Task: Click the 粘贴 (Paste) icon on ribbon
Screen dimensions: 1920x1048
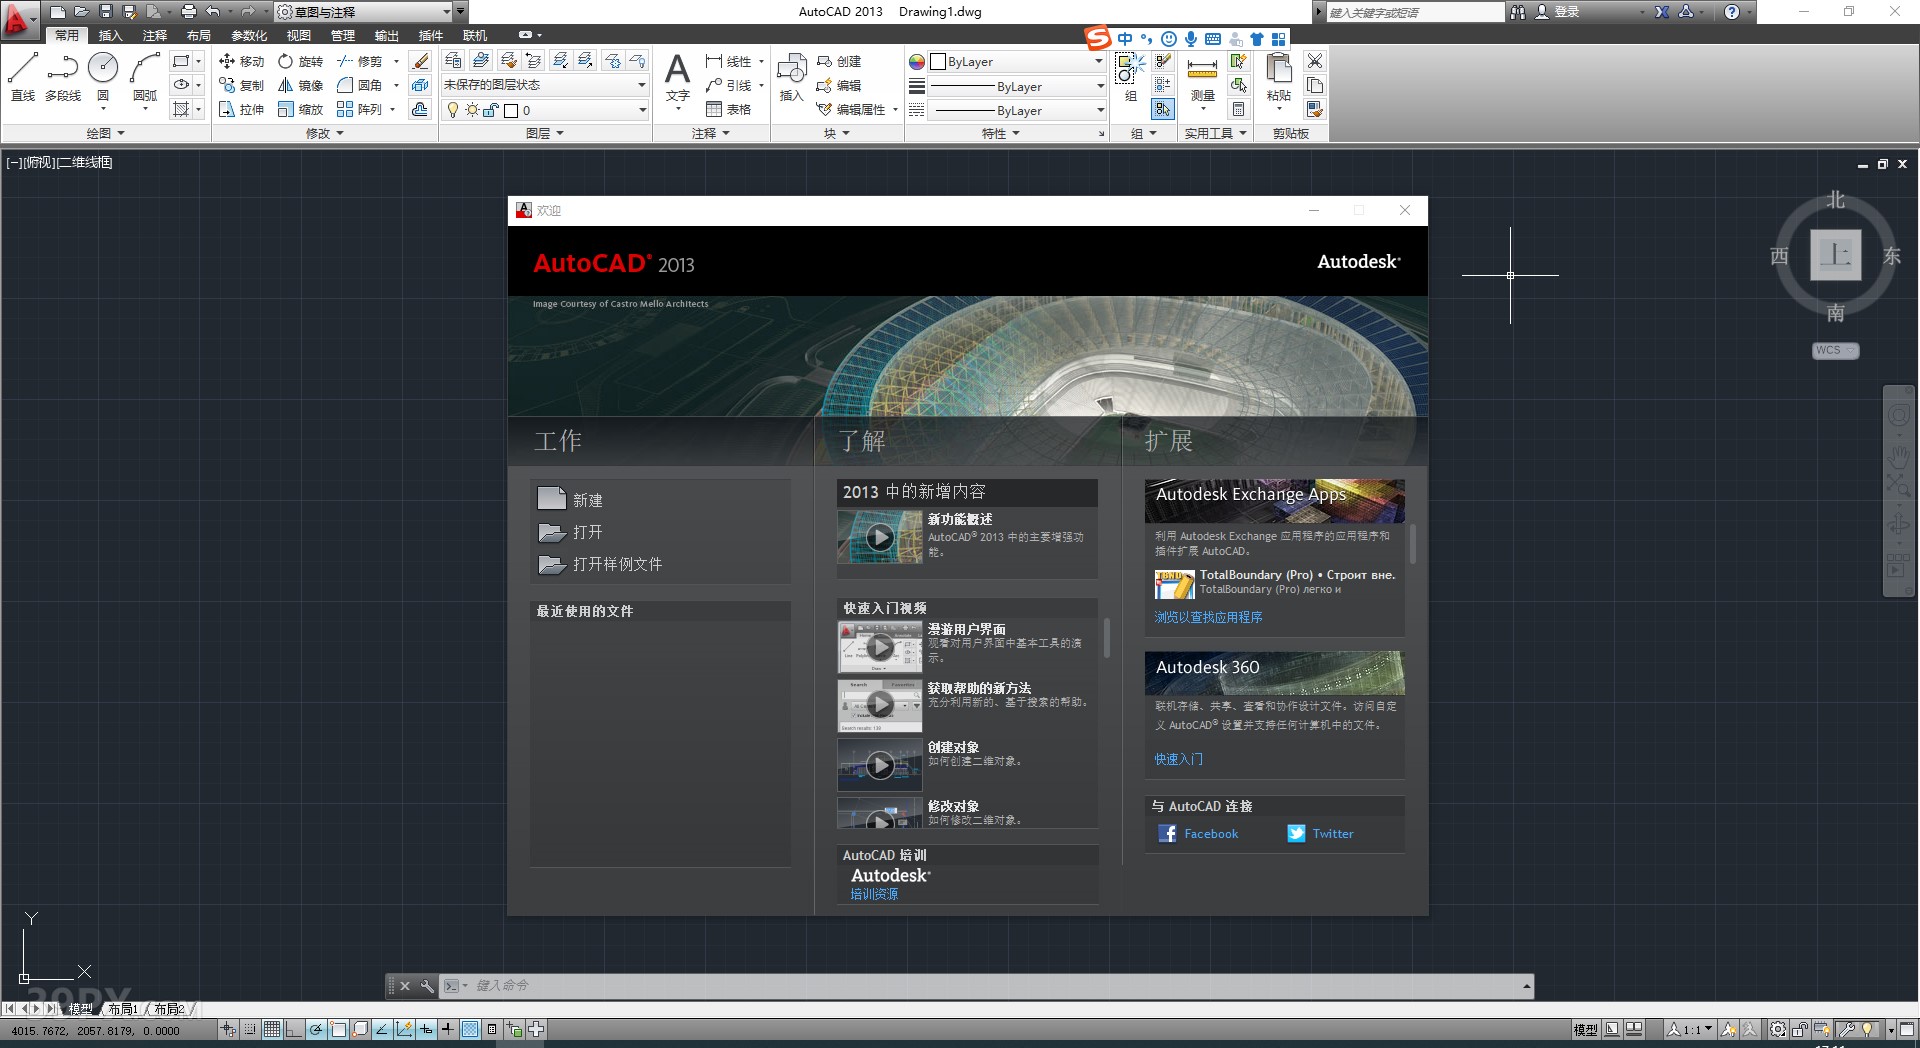Action: point(1281,70)
